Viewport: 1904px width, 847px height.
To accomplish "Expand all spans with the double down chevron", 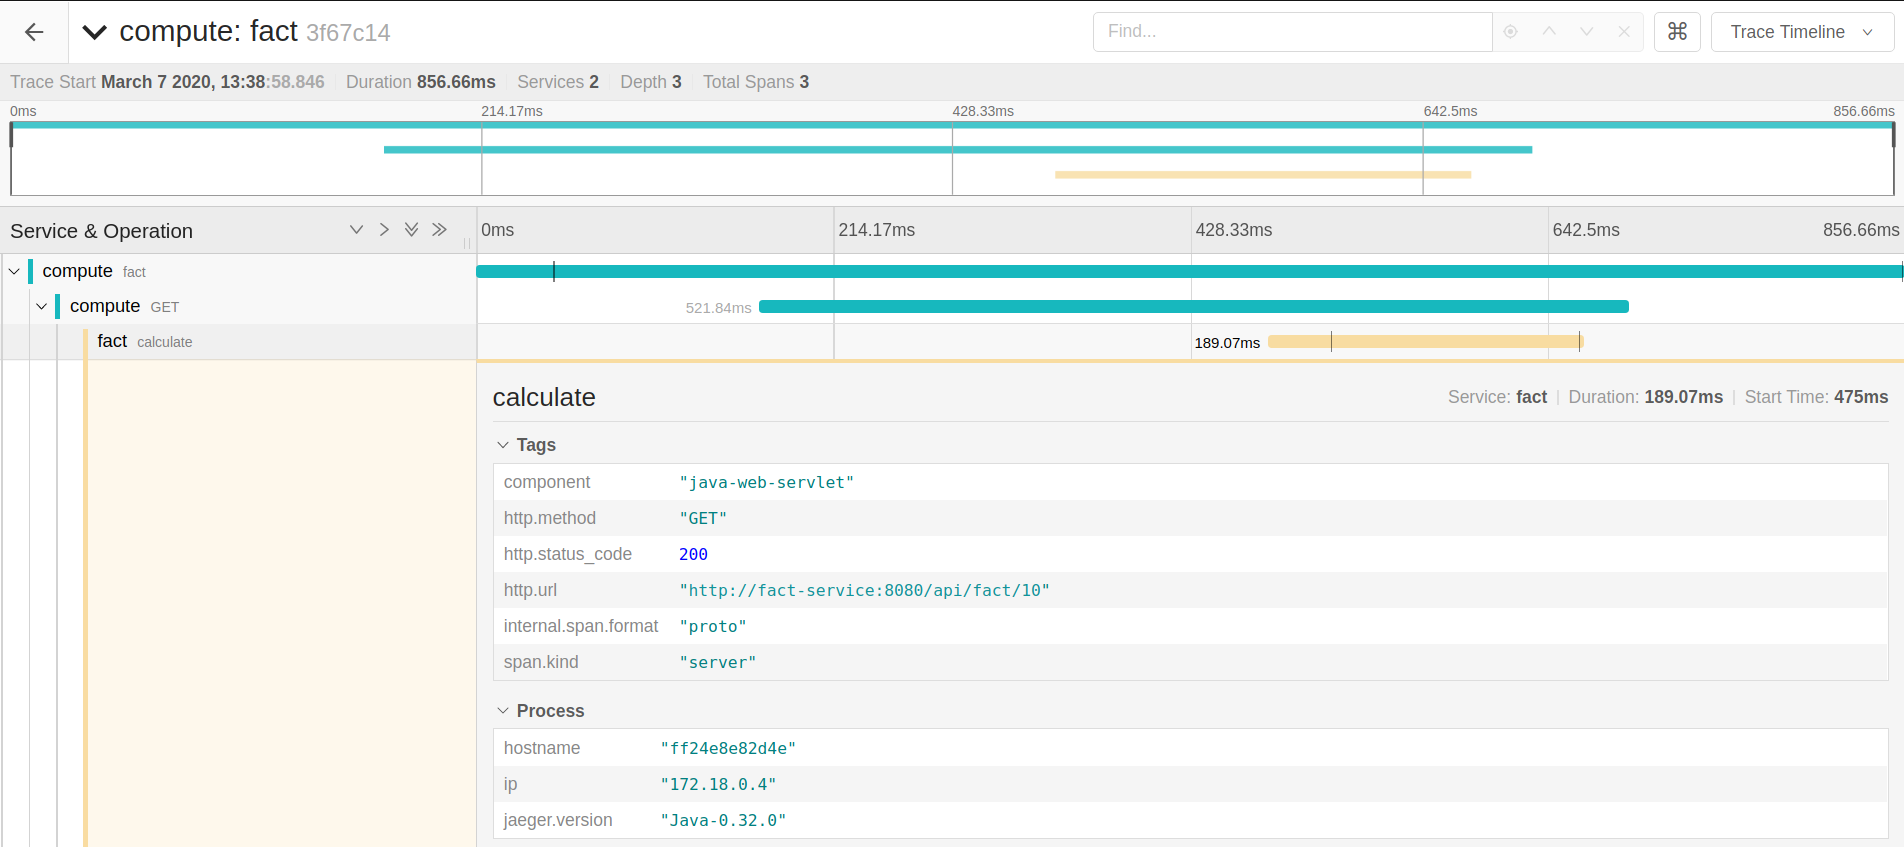I will pyautogui.click(x=411, y=230).
